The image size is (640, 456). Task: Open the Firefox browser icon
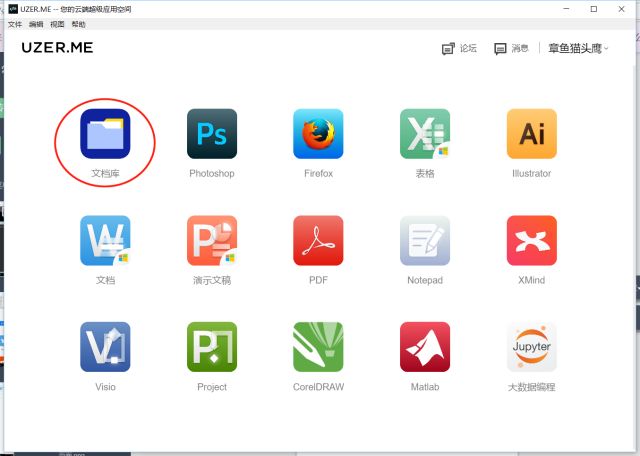click(318, 134)
